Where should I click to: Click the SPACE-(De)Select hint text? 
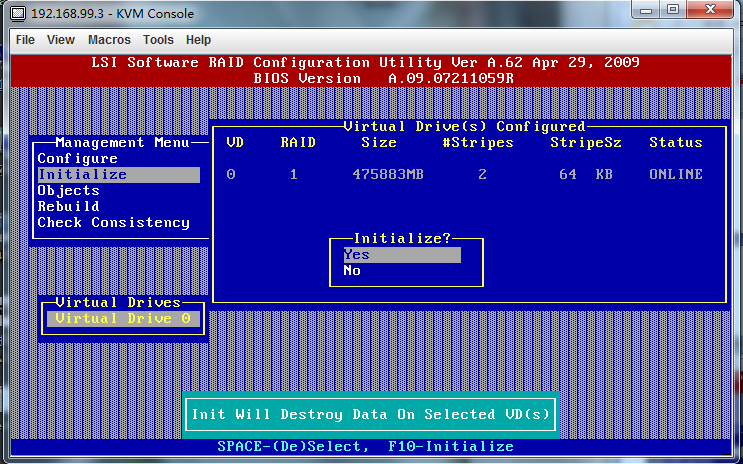click(x=293, y=446)
